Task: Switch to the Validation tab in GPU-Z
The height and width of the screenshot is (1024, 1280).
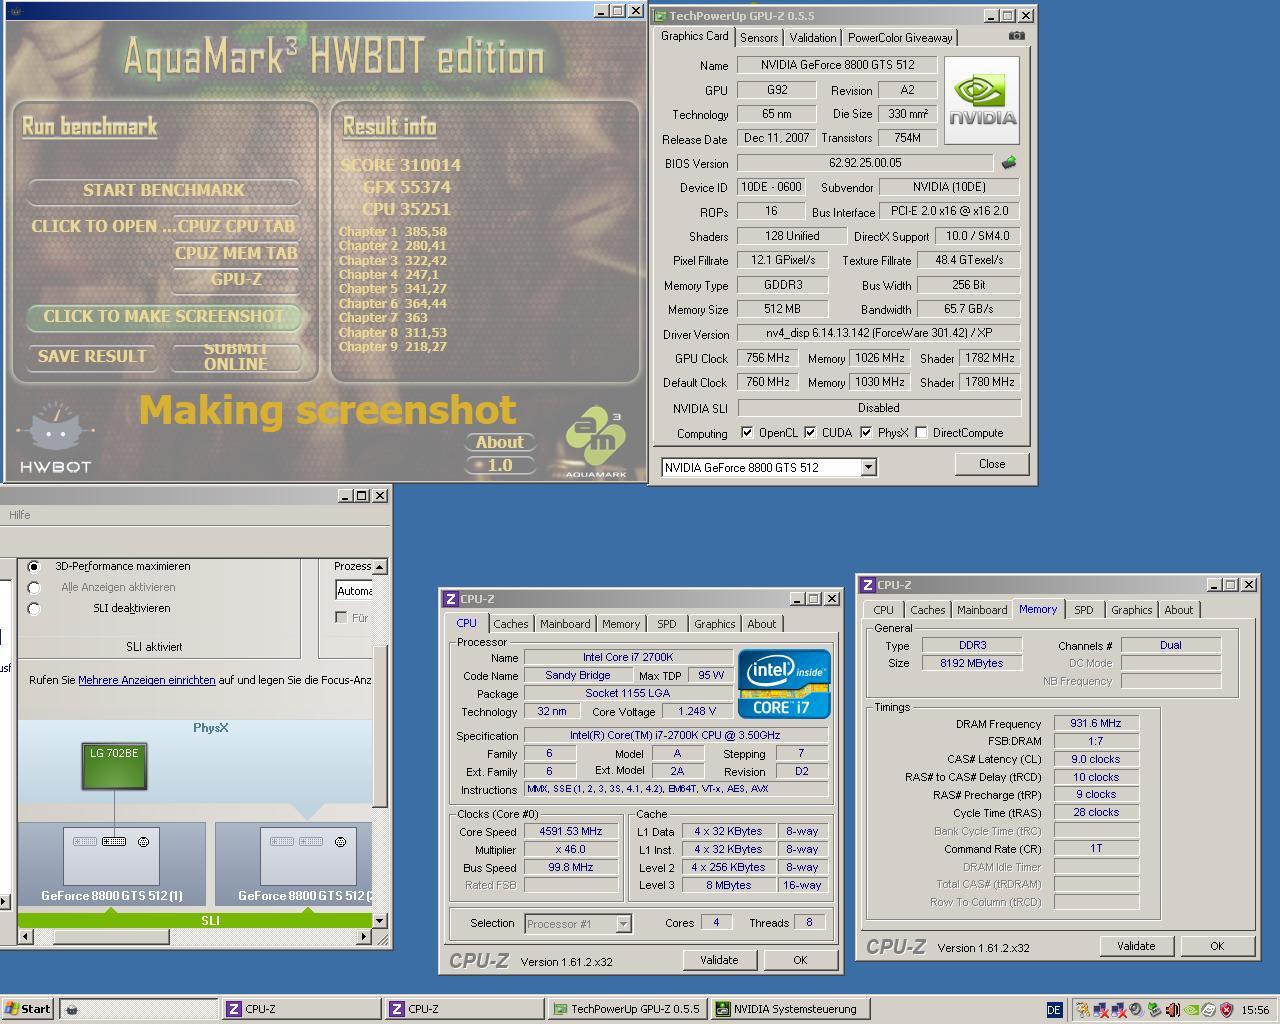Action: [x=812, y=38]
